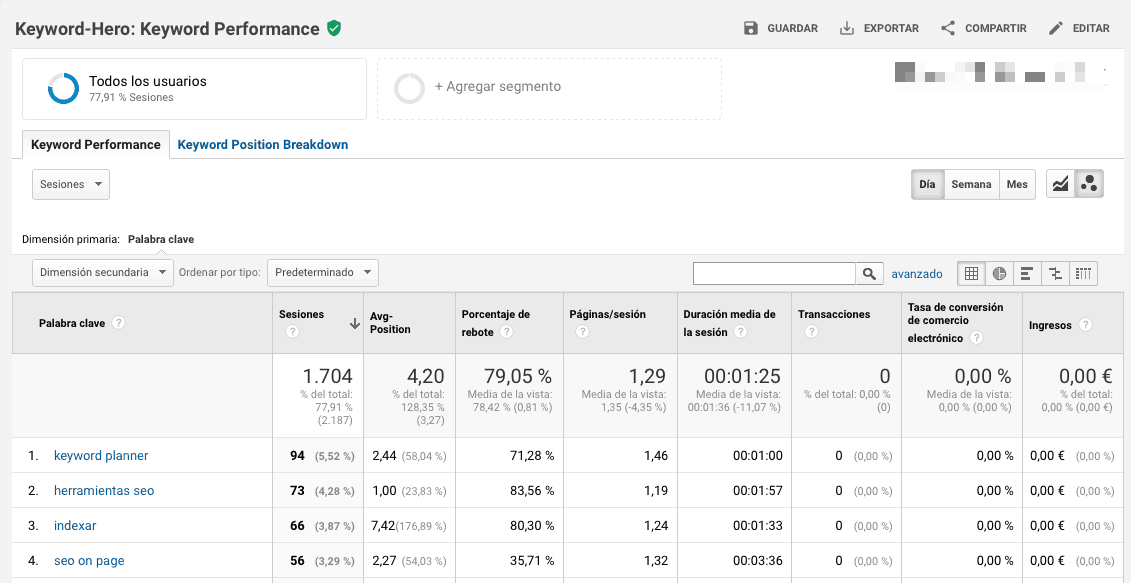This screenshot has width=1131, height=583.
Task: Switch to line chart view icon
Action: (x=1061, y=184)
